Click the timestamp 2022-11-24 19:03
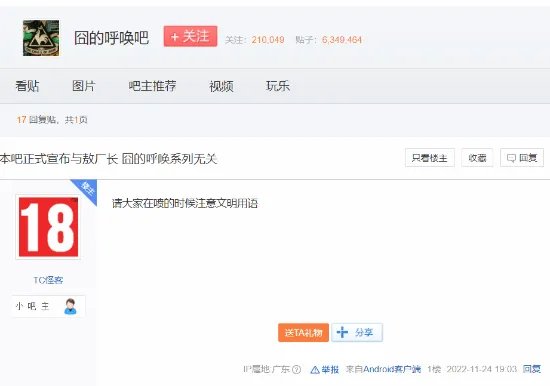550x386 pixels. tap(482, 369)
